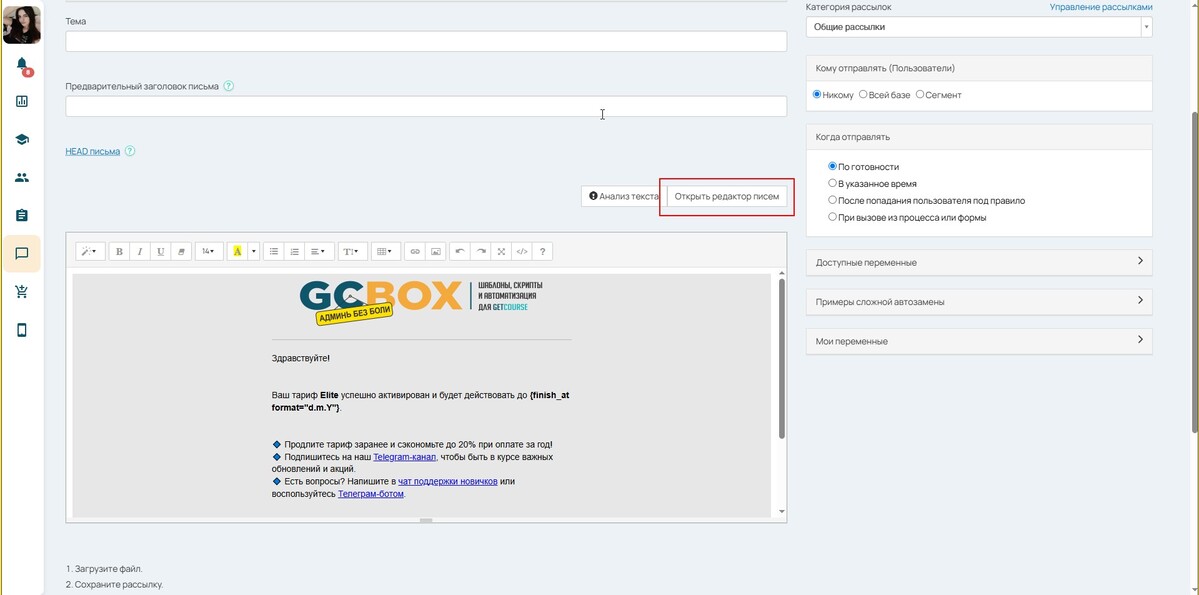
Task: Open the analytics chart sidebar icon
Action: click(22, 101)
